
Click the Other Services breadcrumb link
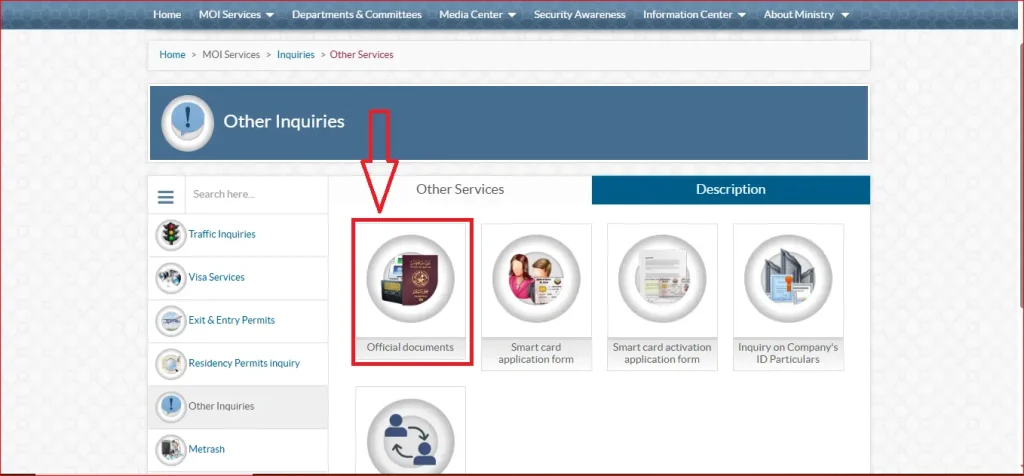click(x=362, y=55)
